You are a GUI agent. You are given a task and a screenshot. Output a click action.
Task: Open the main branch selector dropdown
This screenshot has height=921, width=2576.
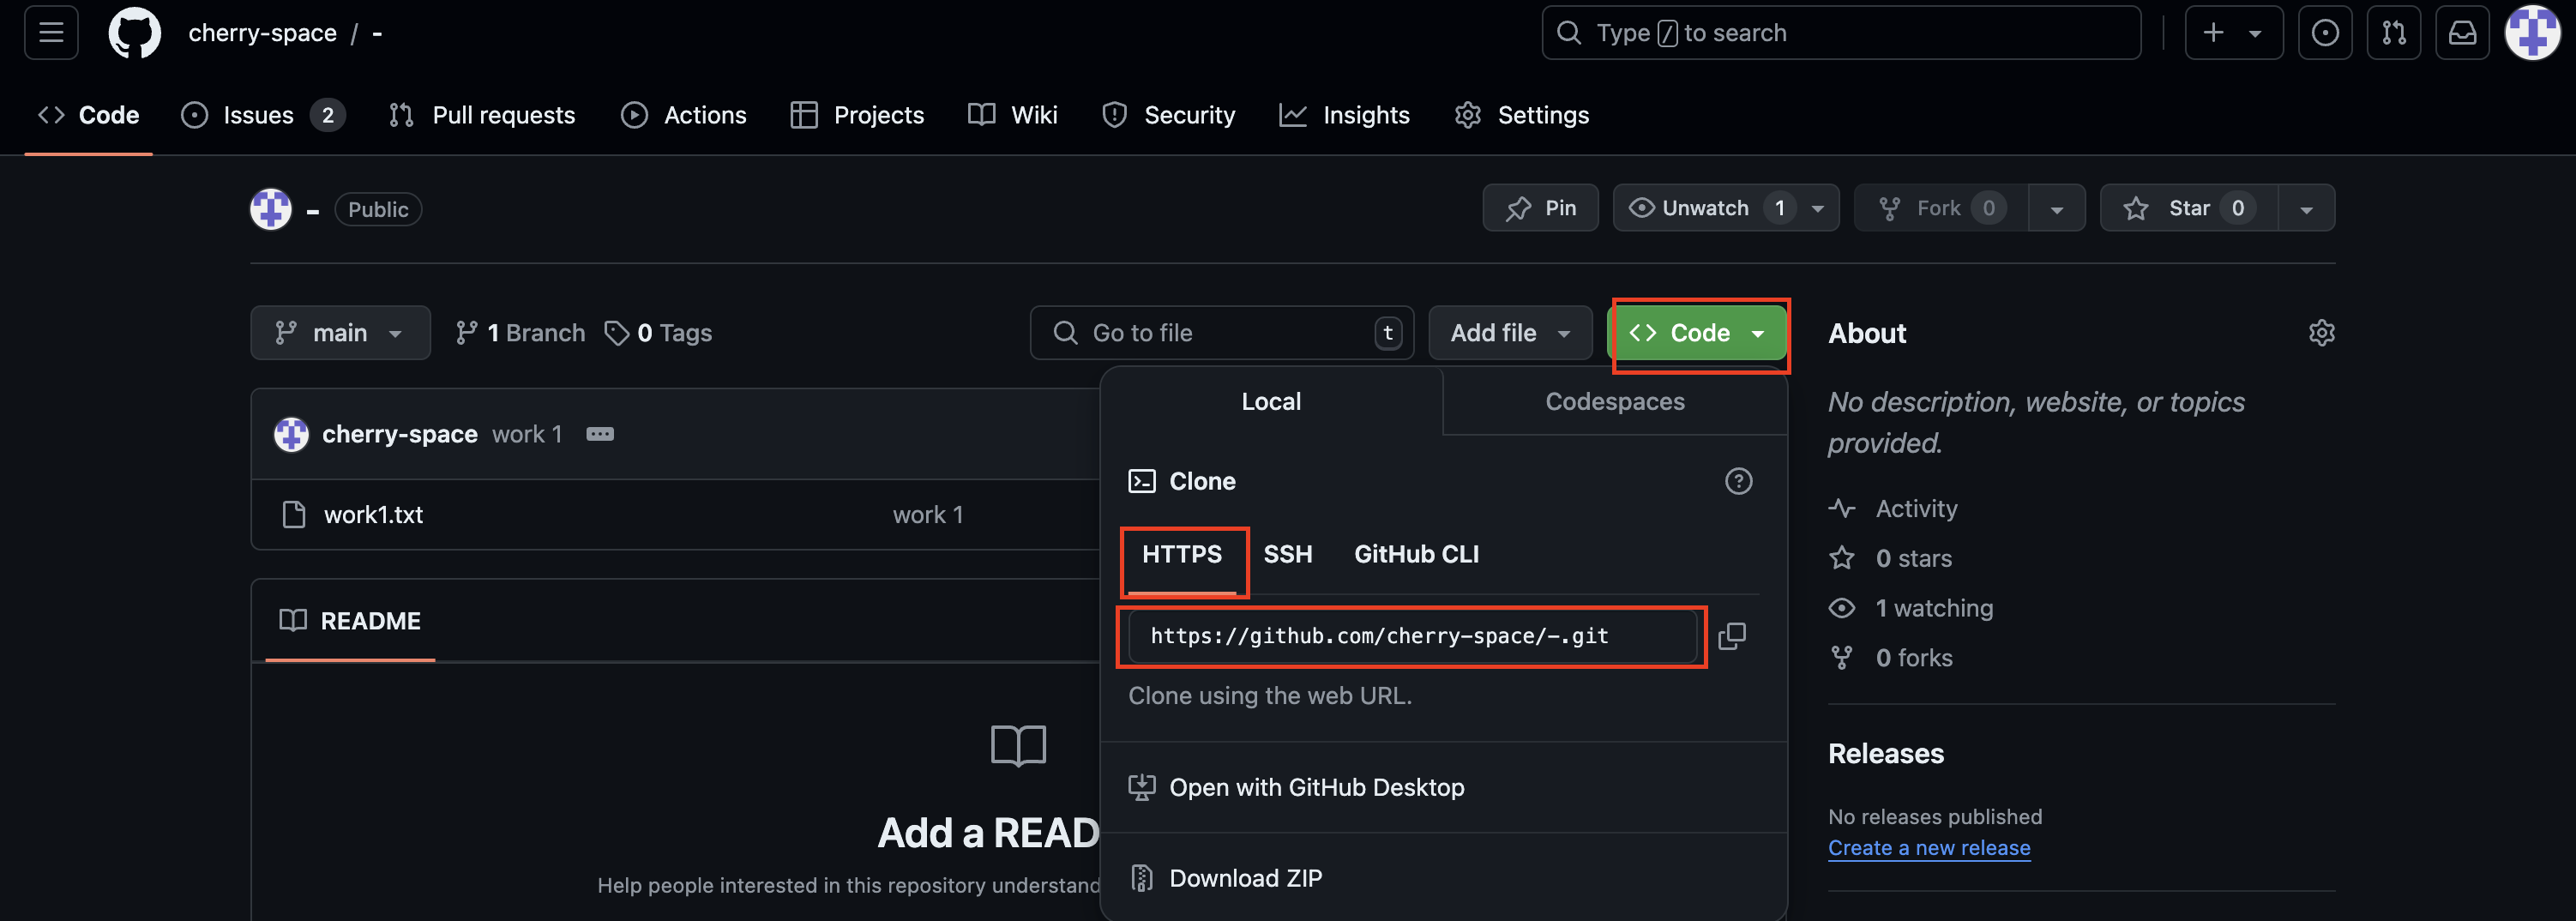pyautogui.click(x=340, y=333)
